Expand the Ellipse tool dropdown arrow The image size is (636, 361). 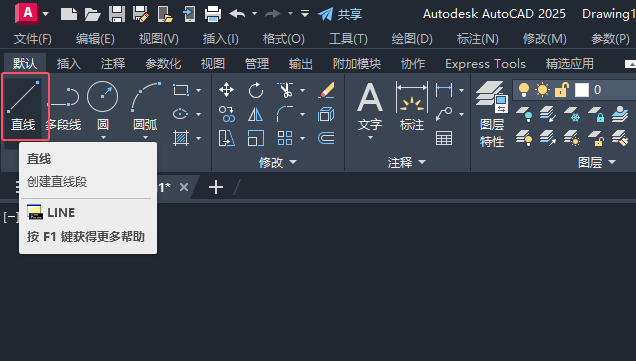(198, 114)
